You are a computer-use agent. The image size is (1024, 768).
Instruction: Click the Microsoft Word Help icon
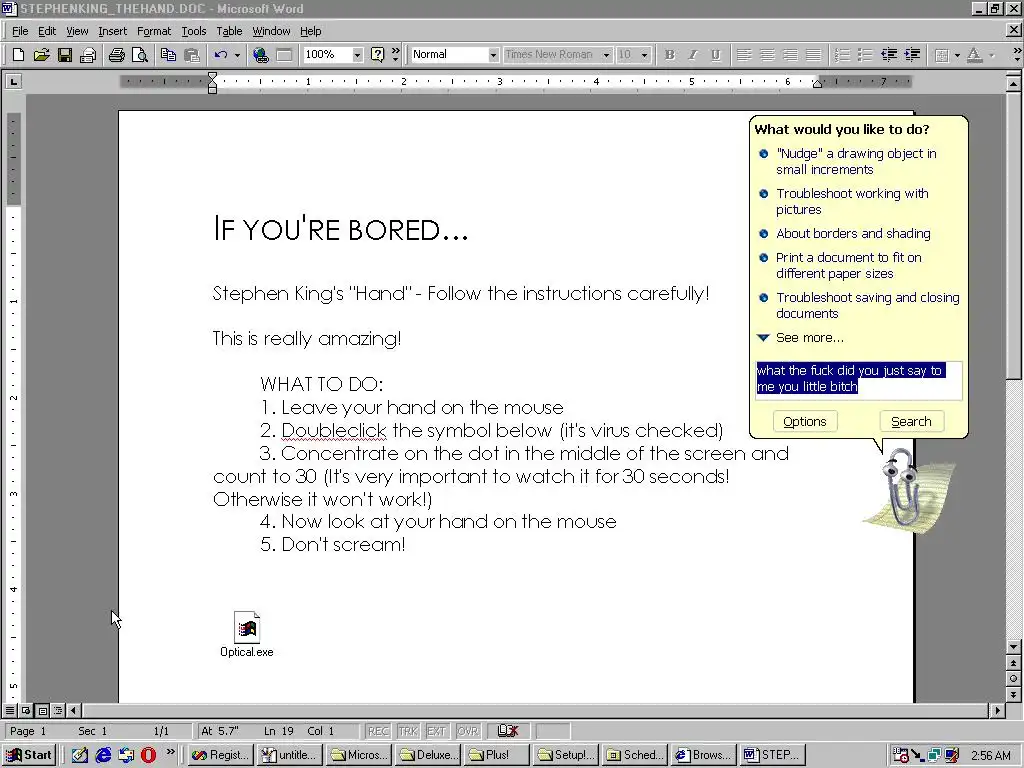[377, 55]
